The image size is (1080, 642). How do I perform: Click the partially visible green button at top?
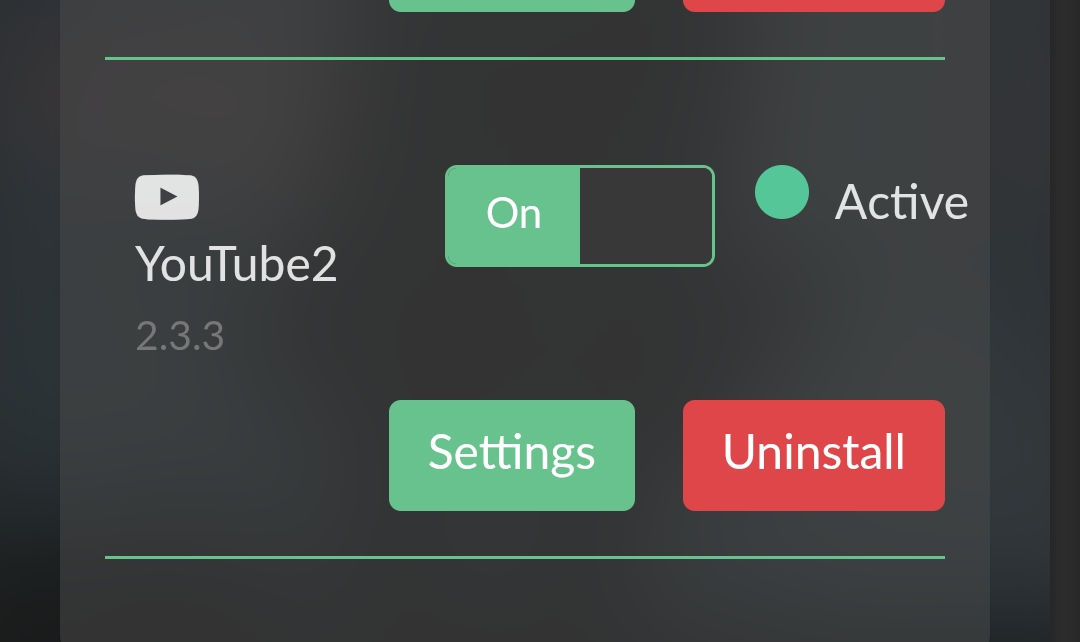(511, 5)
